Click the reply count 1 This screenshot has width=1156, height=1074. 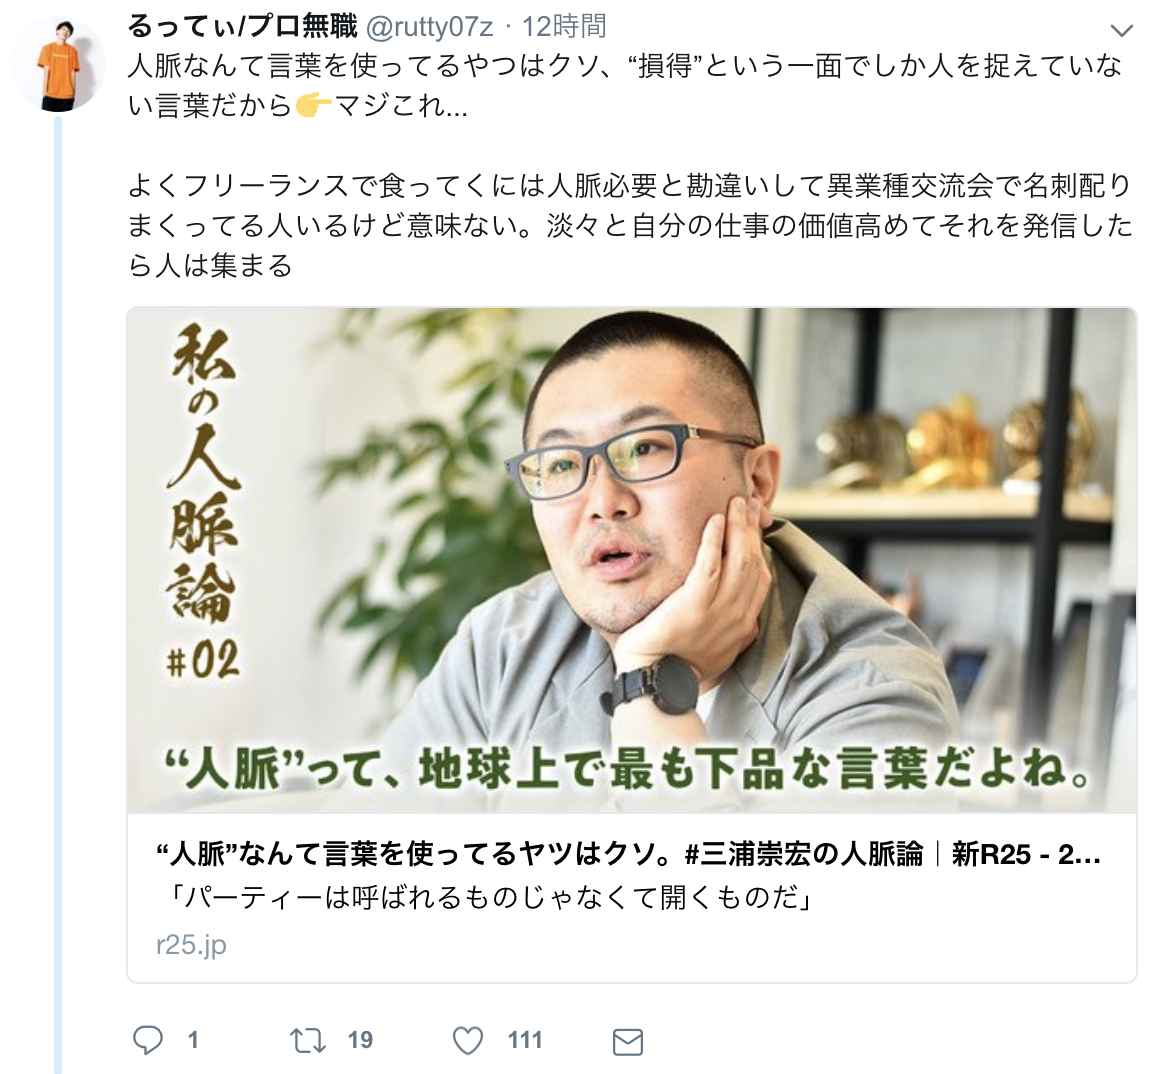(x=193, y=1040)
